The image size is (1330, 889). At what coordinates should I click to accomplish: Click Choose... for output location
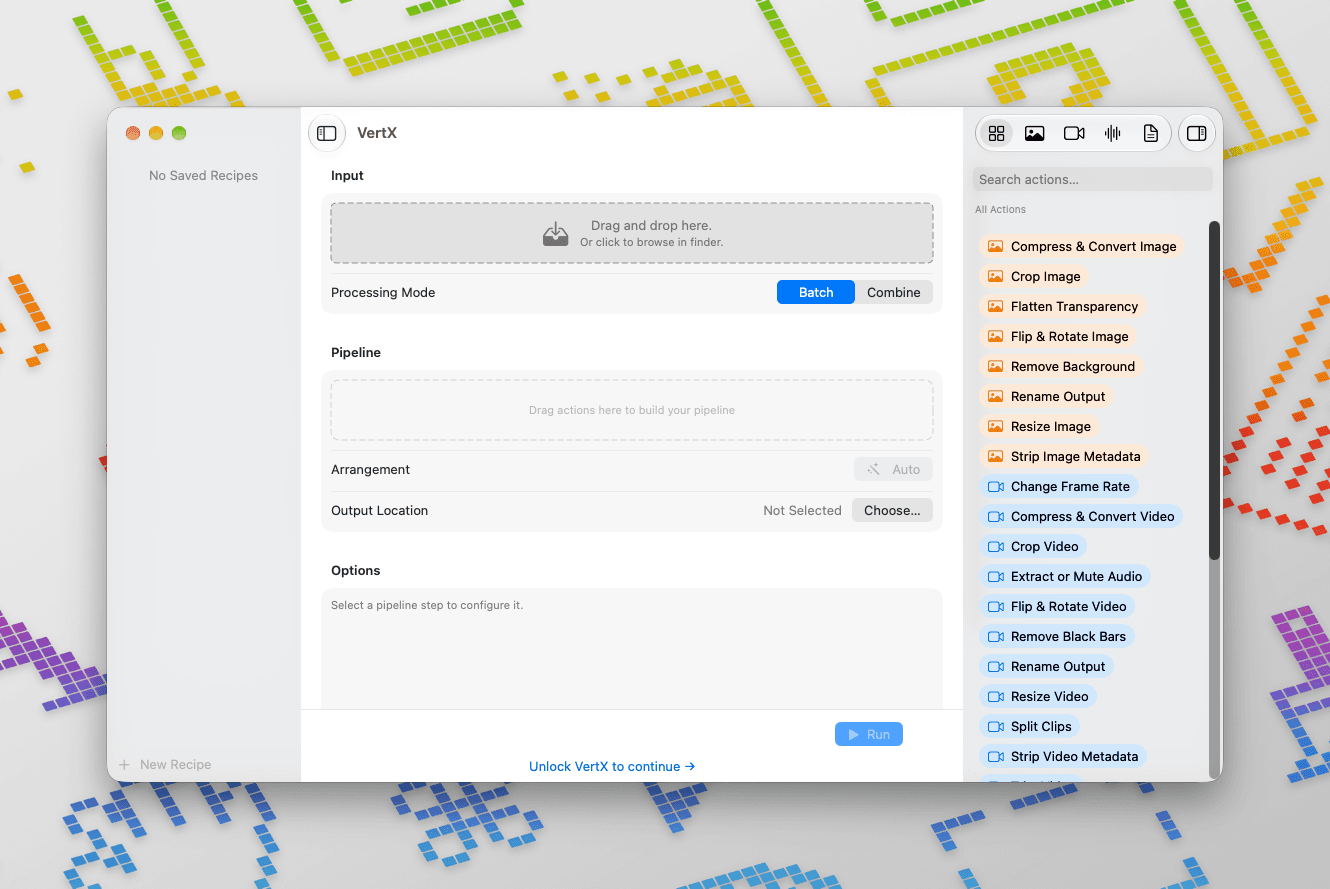(892, 510)
